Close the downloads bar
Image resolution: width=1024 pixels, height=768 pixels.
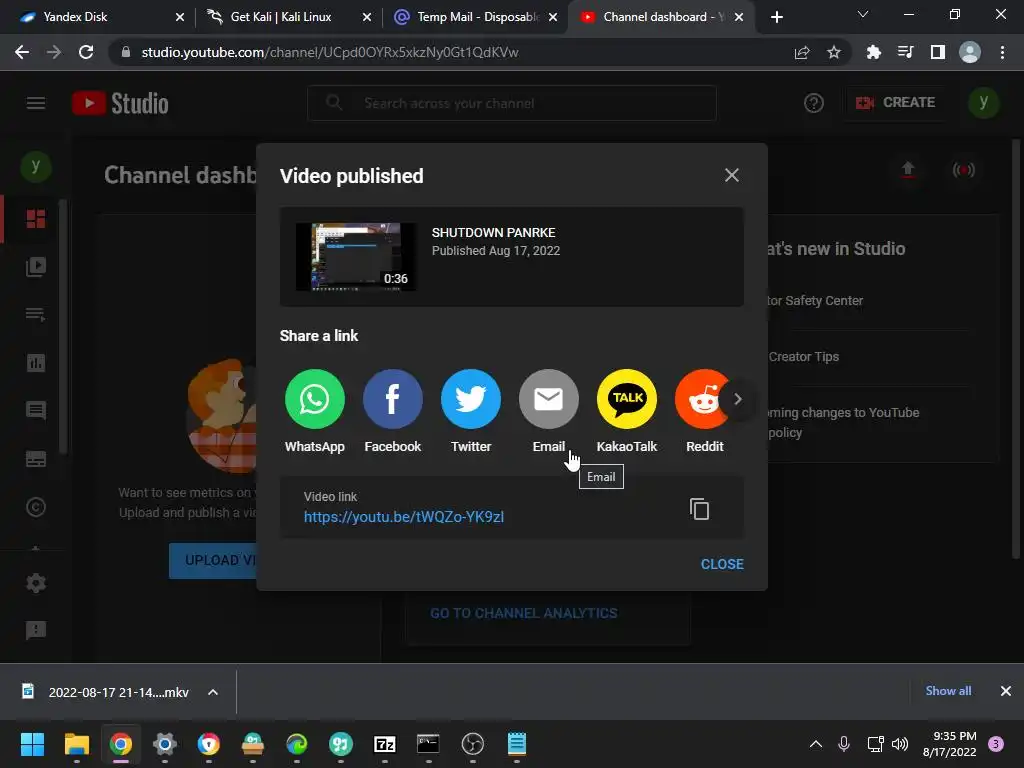1006,691
